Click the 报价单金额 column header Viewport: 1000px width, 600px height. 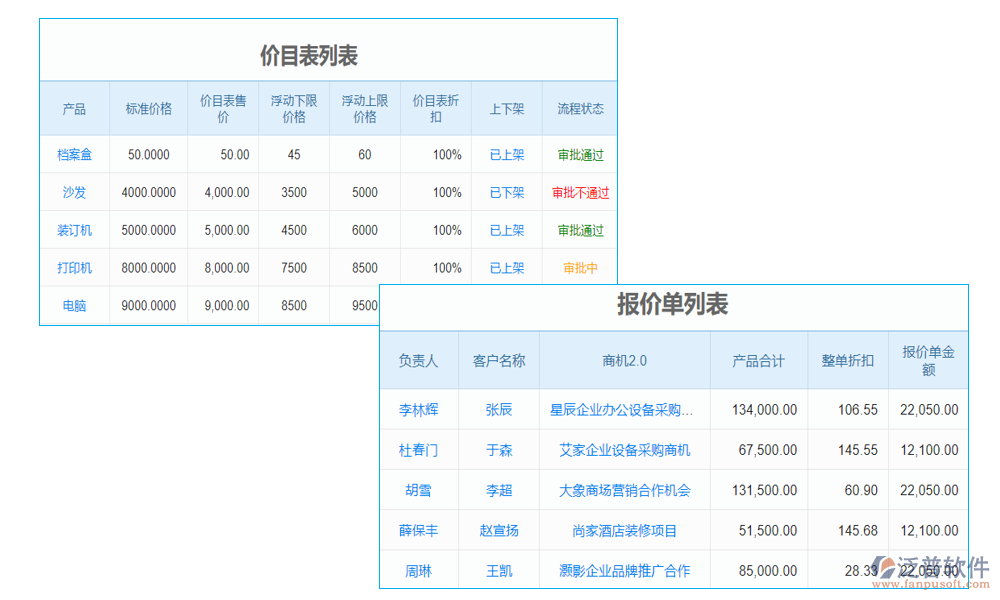(928, 361)
